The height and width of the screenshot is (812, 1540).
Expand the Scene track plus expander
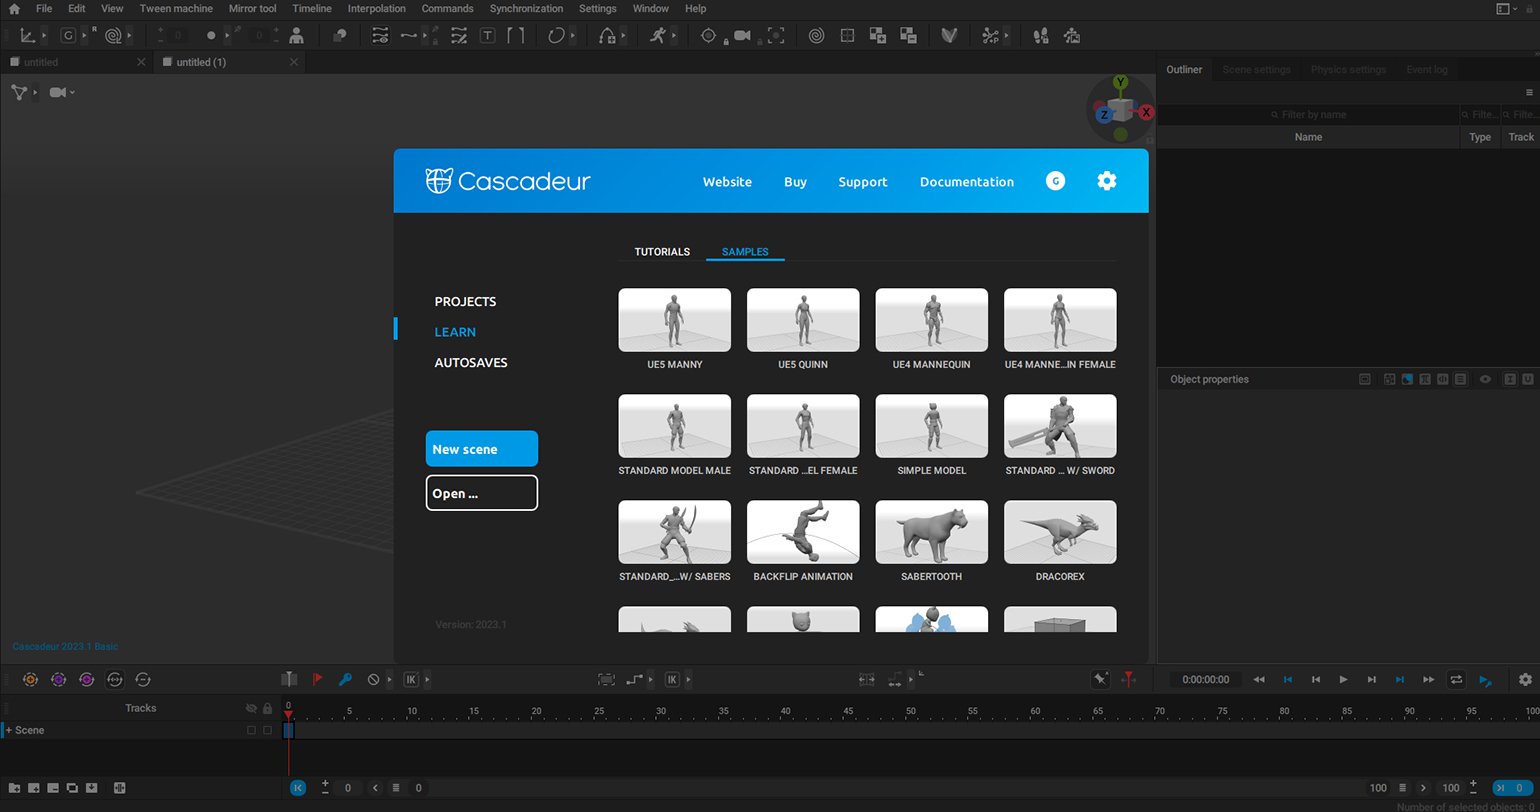9,730
